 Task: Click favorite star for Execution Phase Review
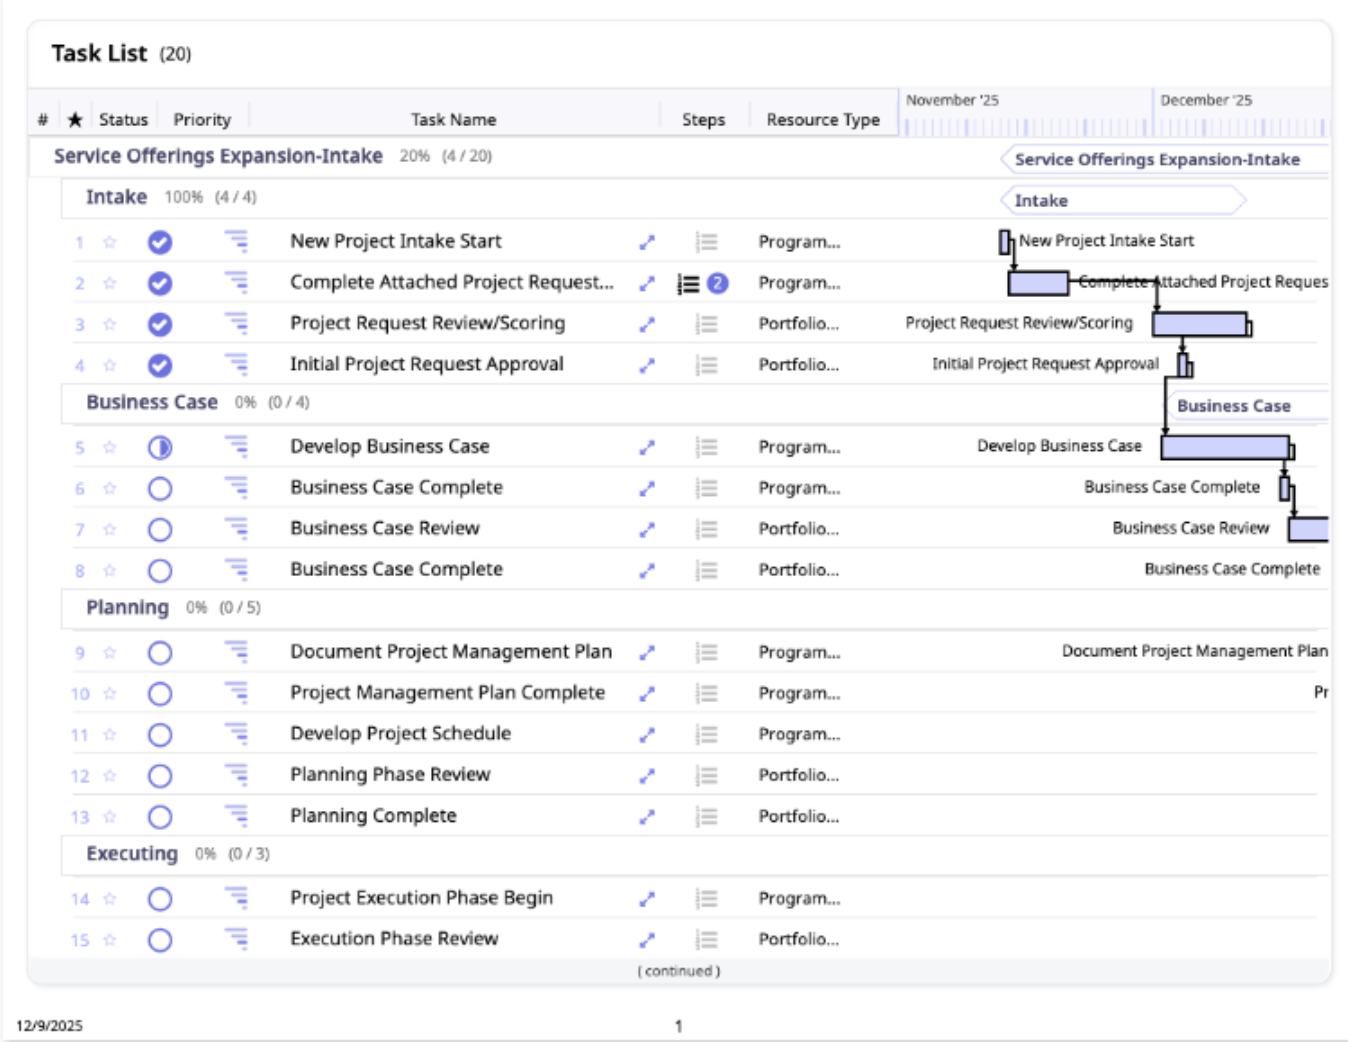click(110, 940)
